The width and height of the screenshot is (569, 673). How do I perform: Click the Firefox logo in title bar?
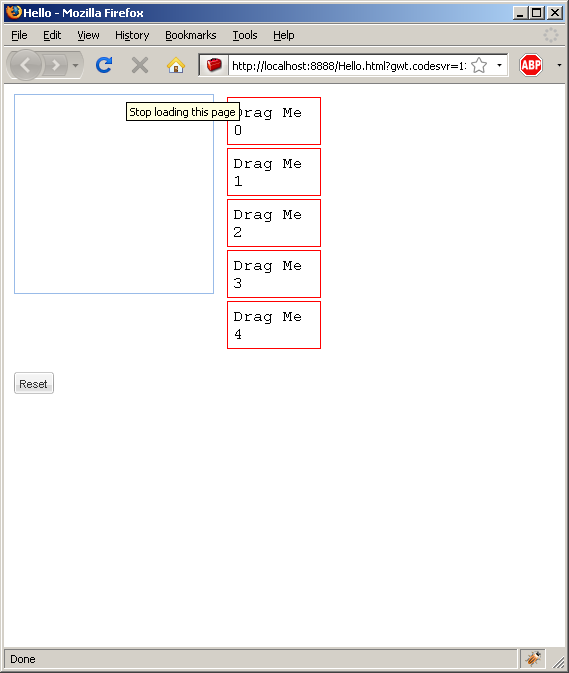pyautogui.click(x=14, y=12)
